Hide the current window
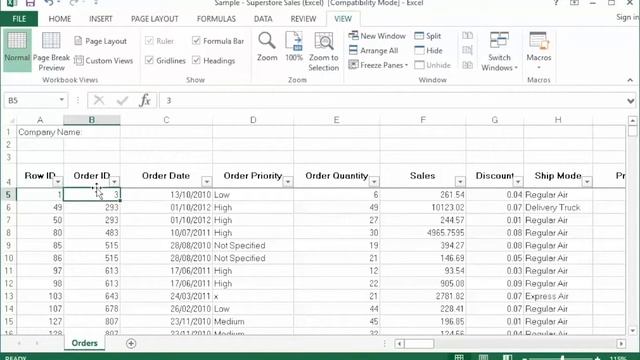Screen dimensions: 640x360 click(428, 51)
